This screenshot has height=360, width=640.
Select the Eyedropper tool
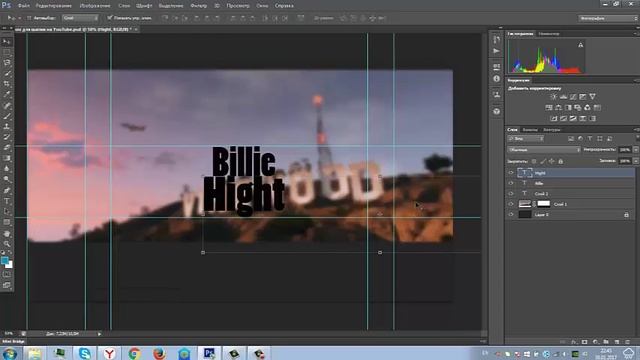pyautogui.click(x=7, y=95)
